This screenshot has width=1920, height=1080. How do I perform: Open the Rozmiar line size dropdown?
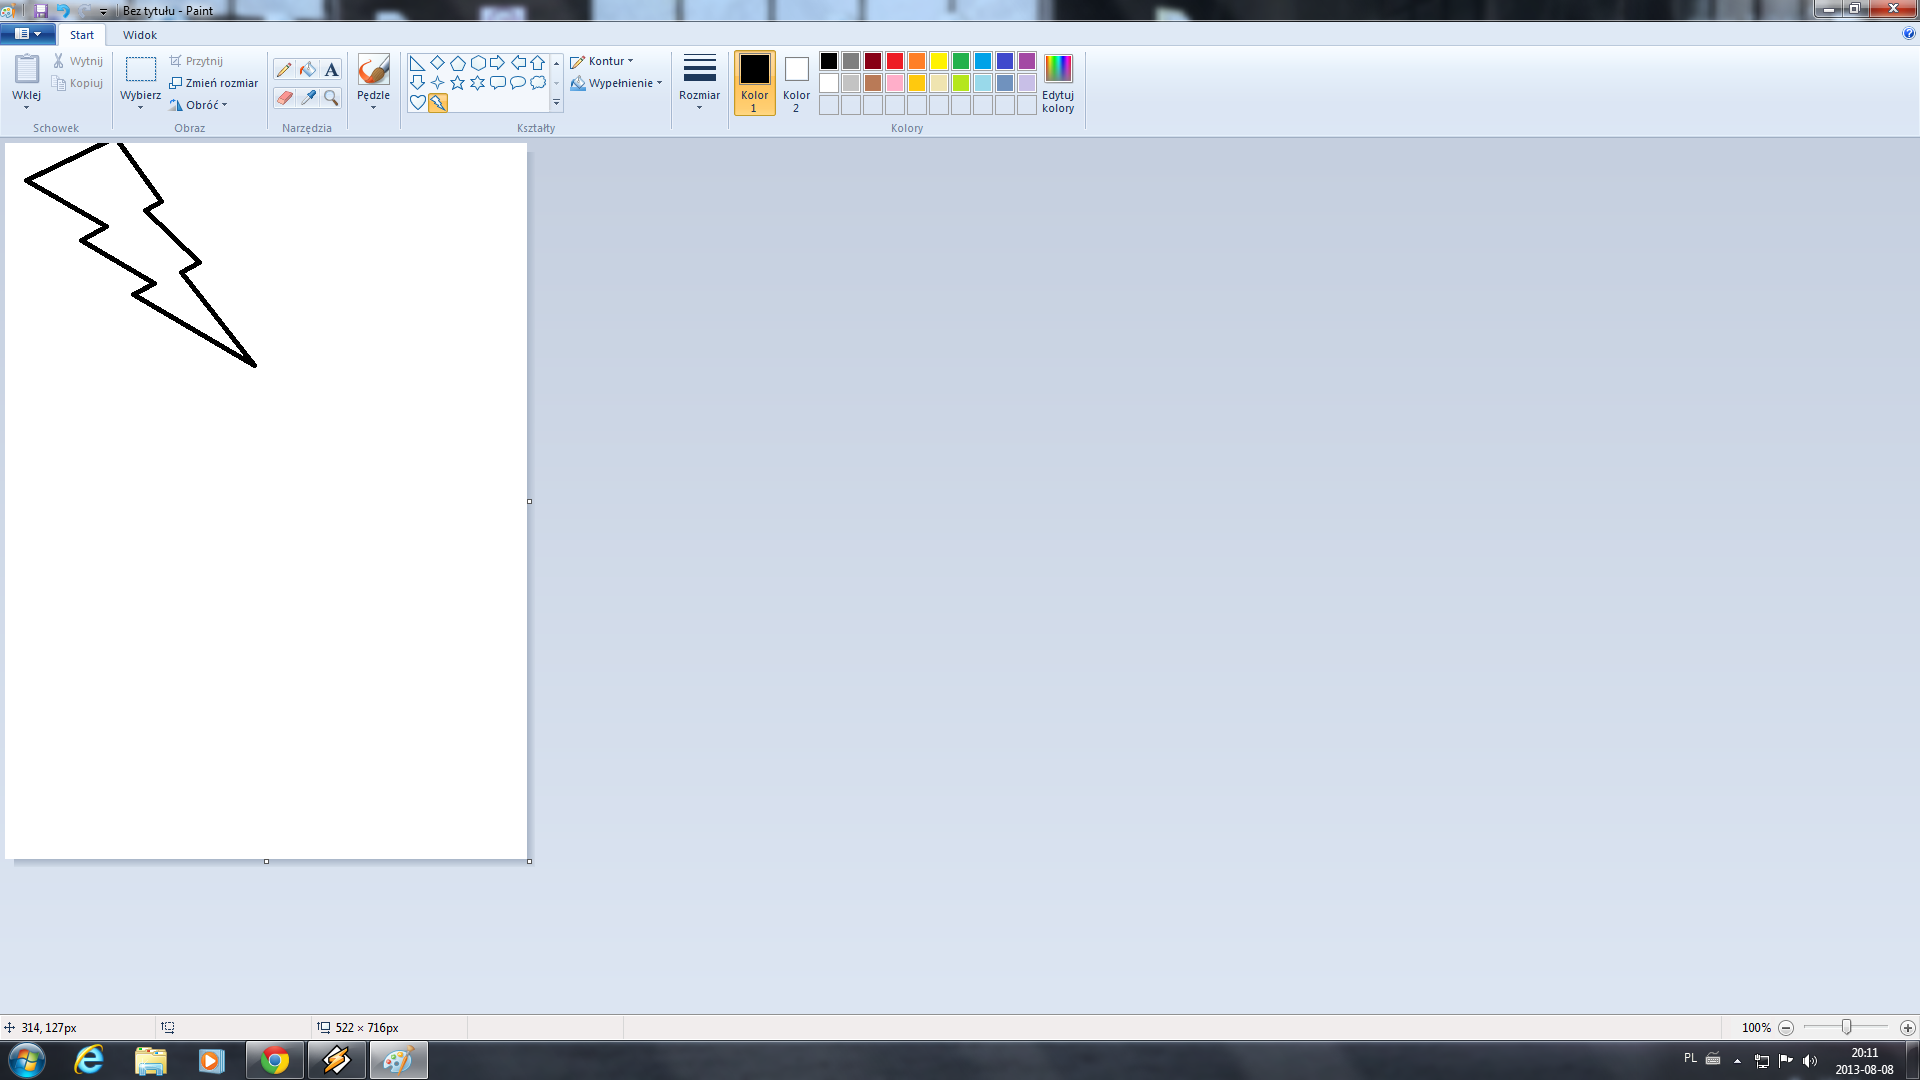699,83
